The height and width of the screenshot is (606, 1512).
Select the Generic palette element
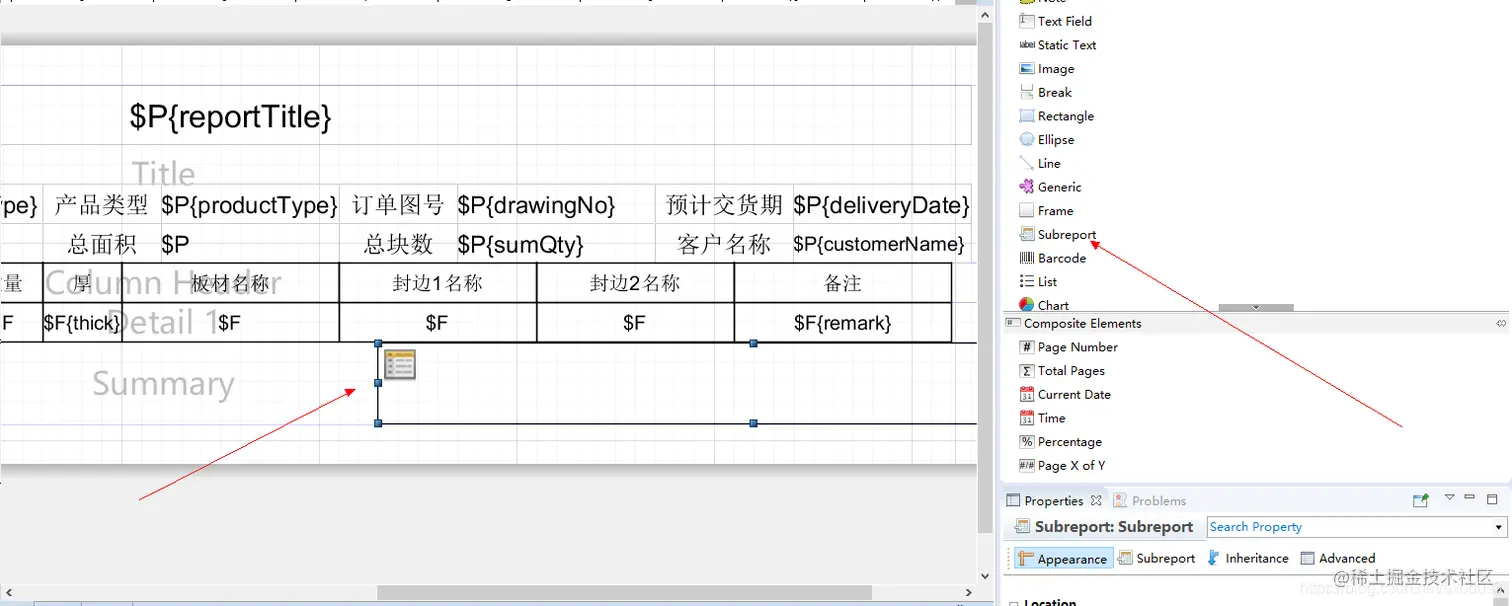pos(1050,187)
